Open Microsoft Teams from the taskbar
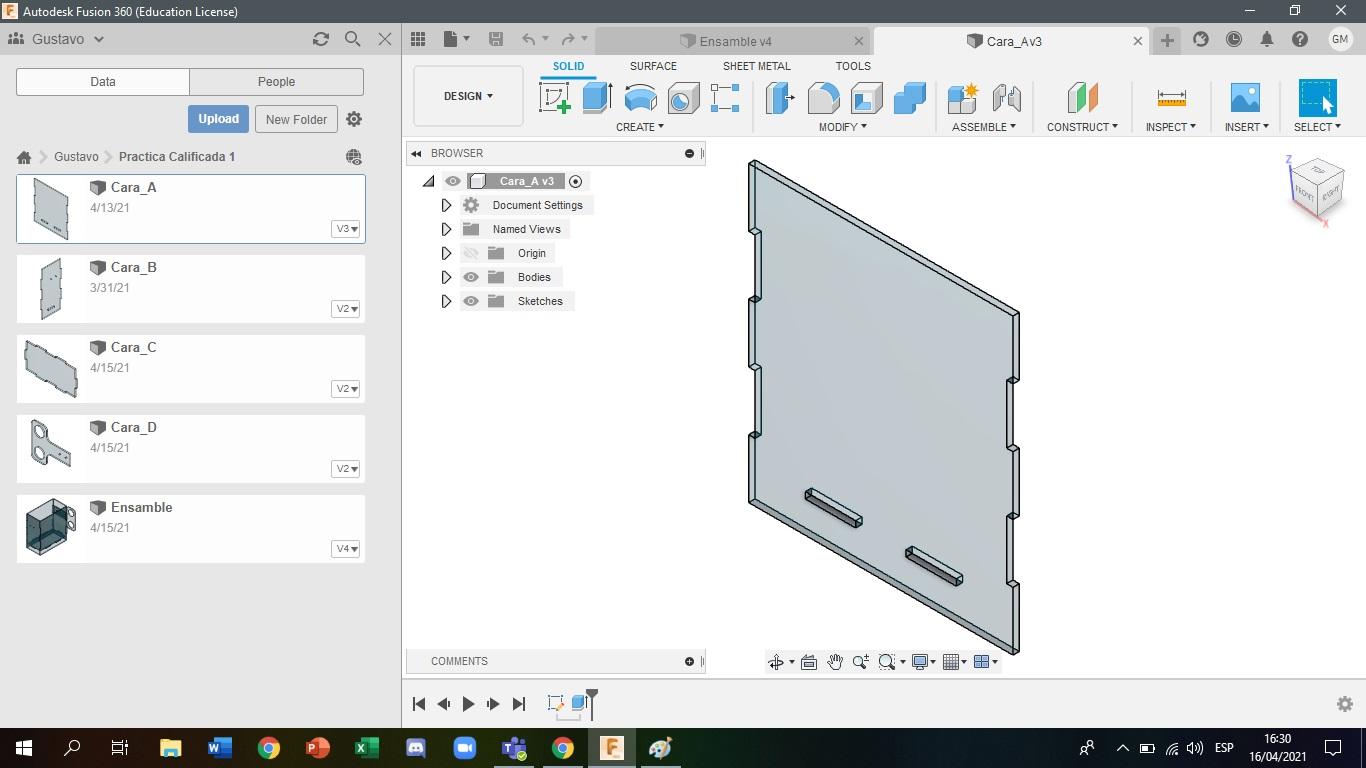The width and height of the screenshot is (1366, 768). 514,748
